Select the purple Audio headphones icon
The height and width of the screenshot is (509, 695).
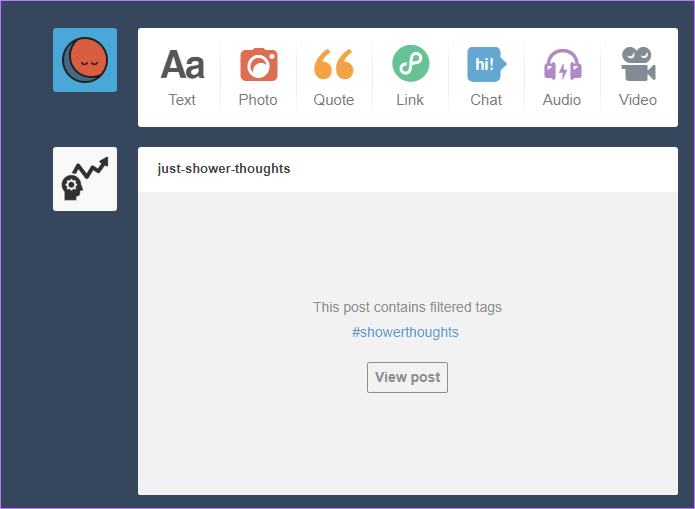click(562, 65)
